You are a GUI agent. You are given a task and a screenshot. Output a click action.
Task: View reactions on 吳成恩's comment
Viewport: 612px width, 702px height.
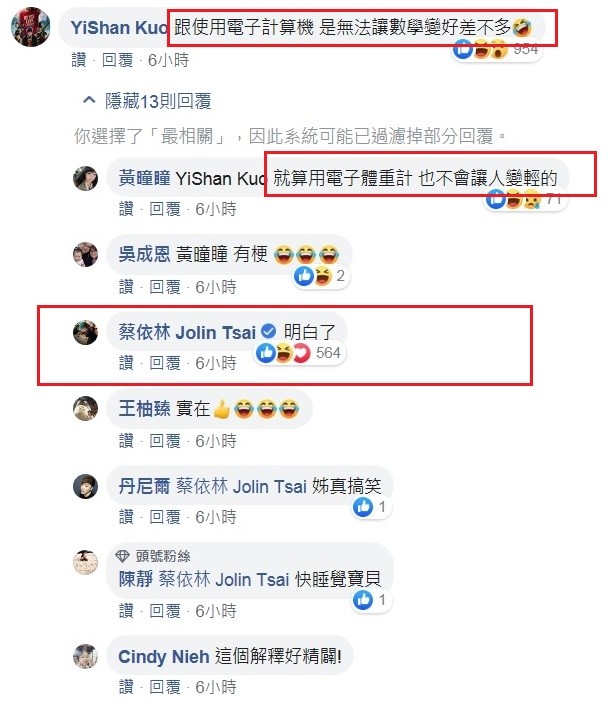click(x=321, y=276)
